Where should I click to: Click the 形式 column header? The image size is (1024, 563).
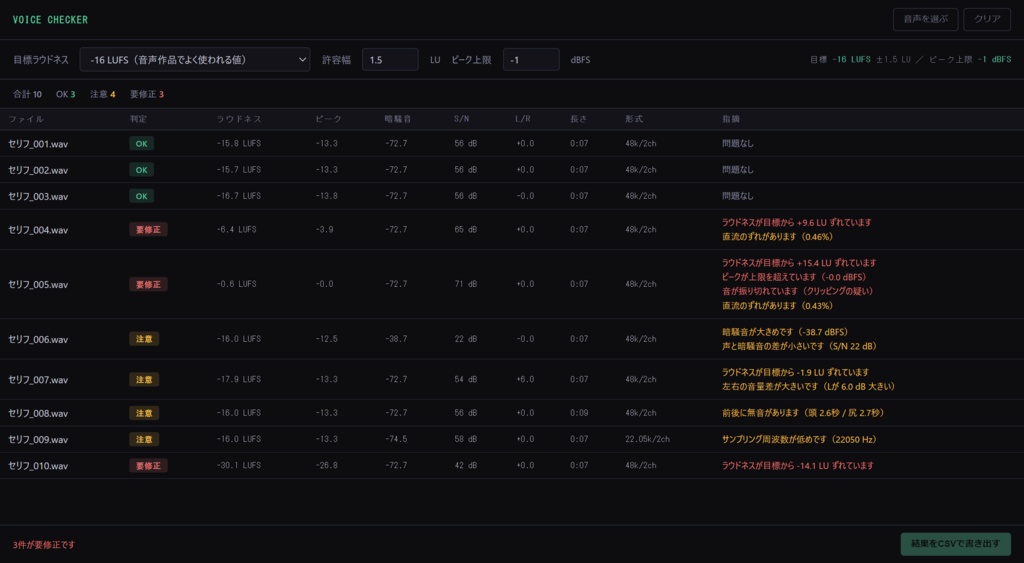tap(634, 119)
